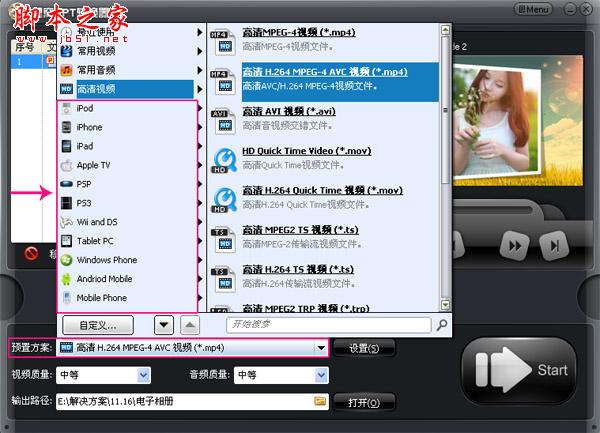Click the up arrow button beside 自定义
The width and height of the screenshot is (600, 433).
tap(190, 325)
